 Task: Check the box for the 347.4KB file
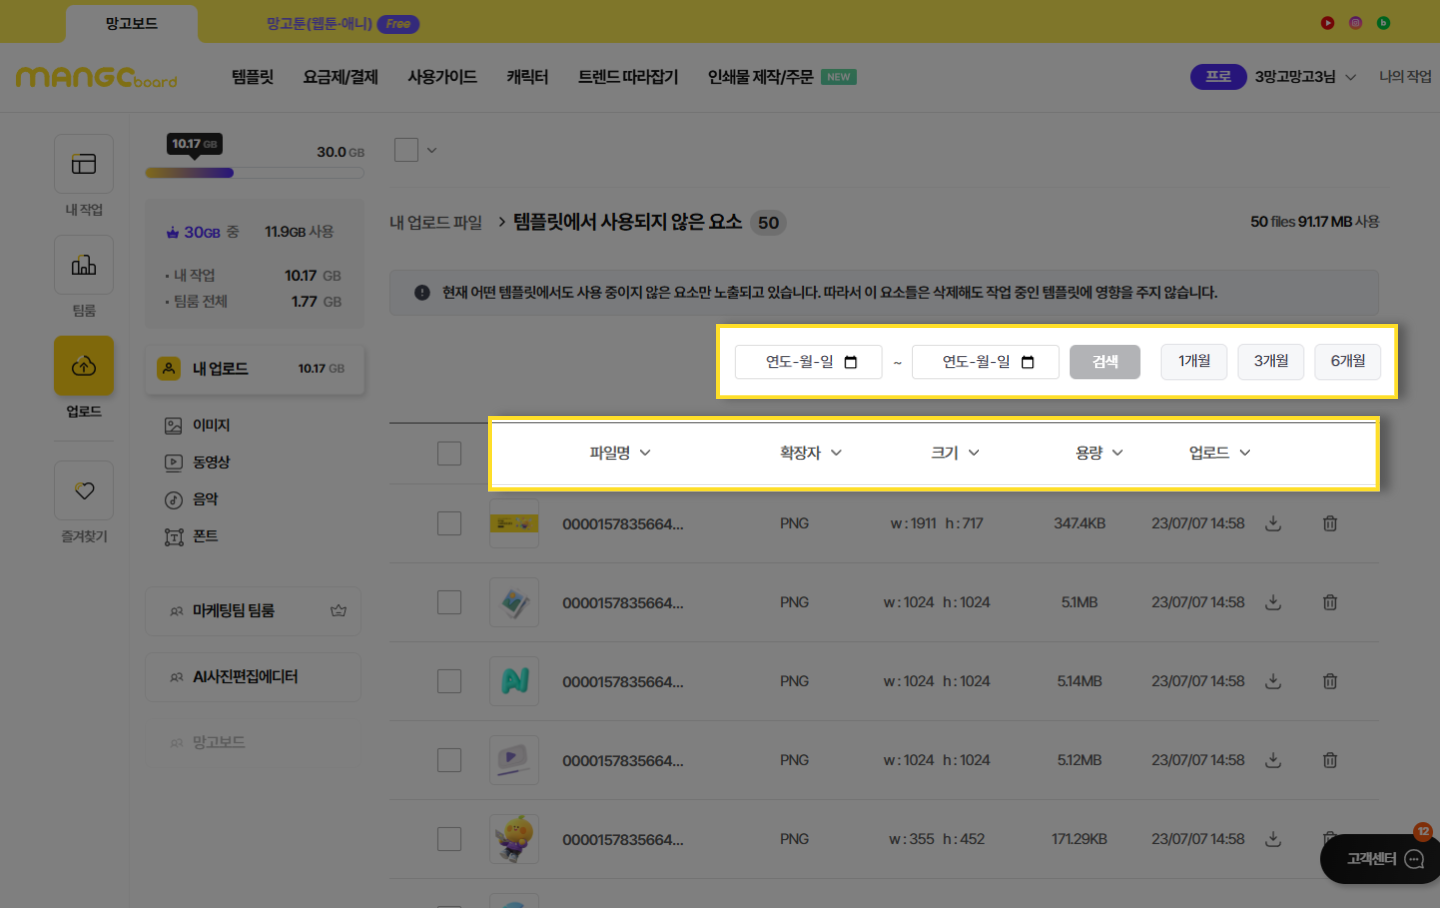point(449,523)
